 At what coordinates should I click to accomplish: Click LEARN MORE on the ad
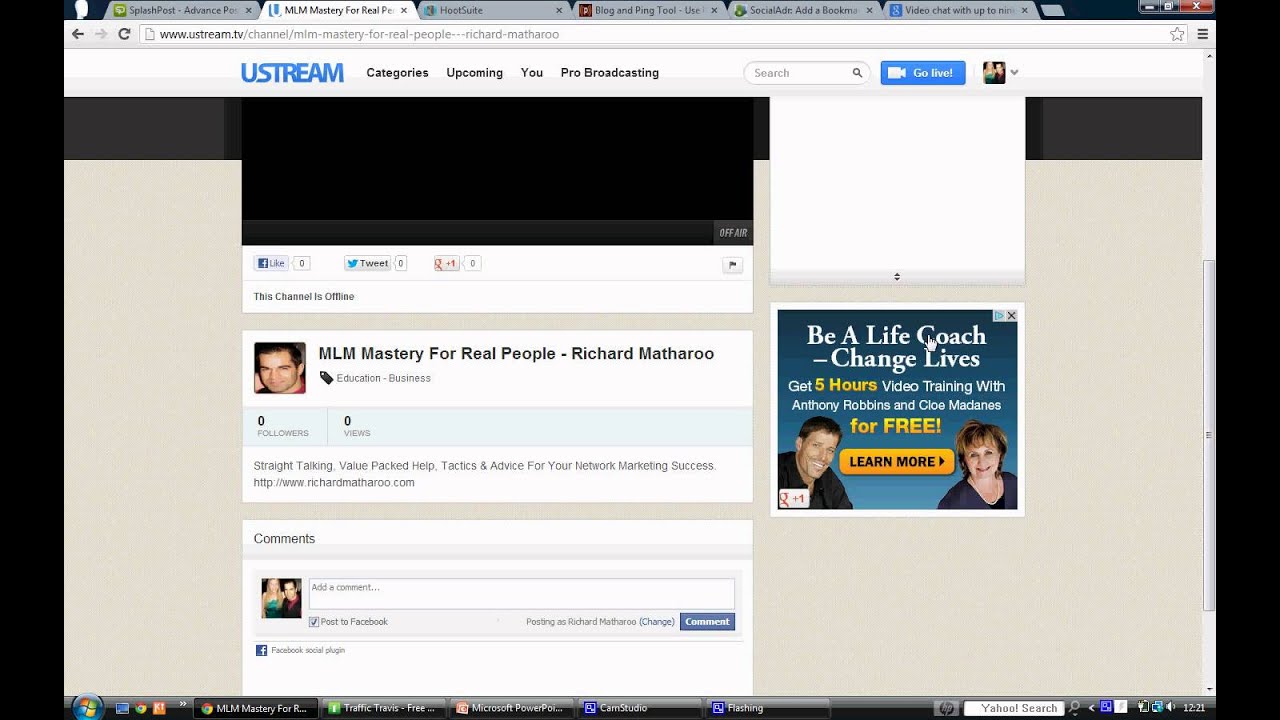click(x=896, y=461)
